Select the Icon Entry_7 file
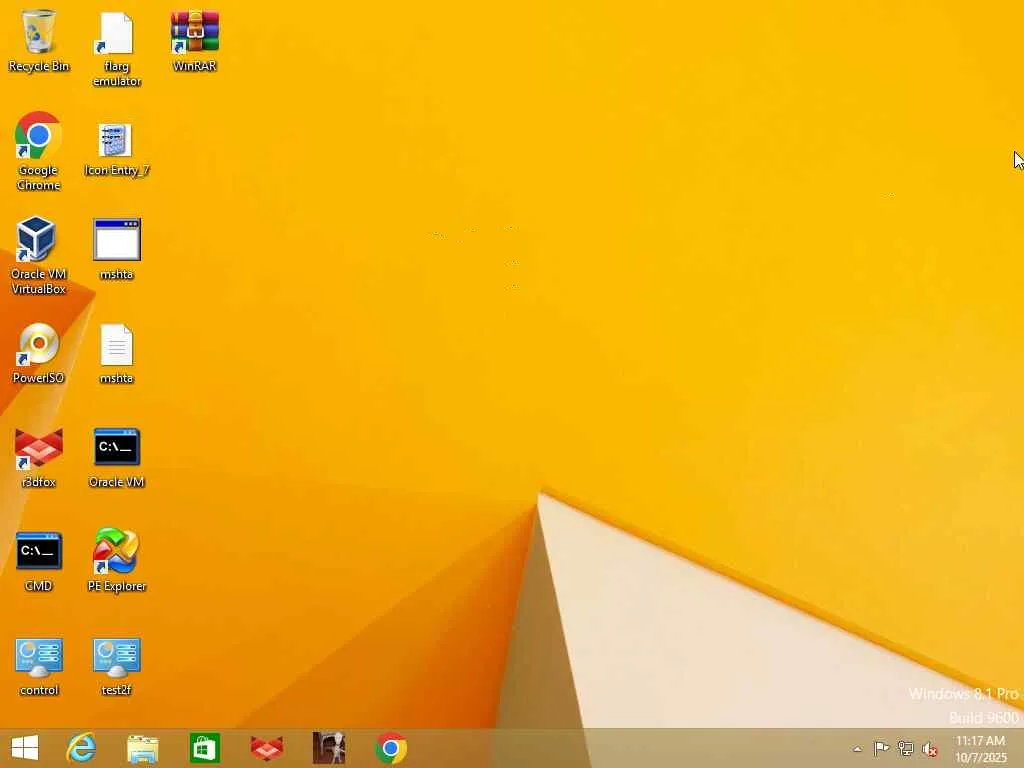 click(116, 150)
